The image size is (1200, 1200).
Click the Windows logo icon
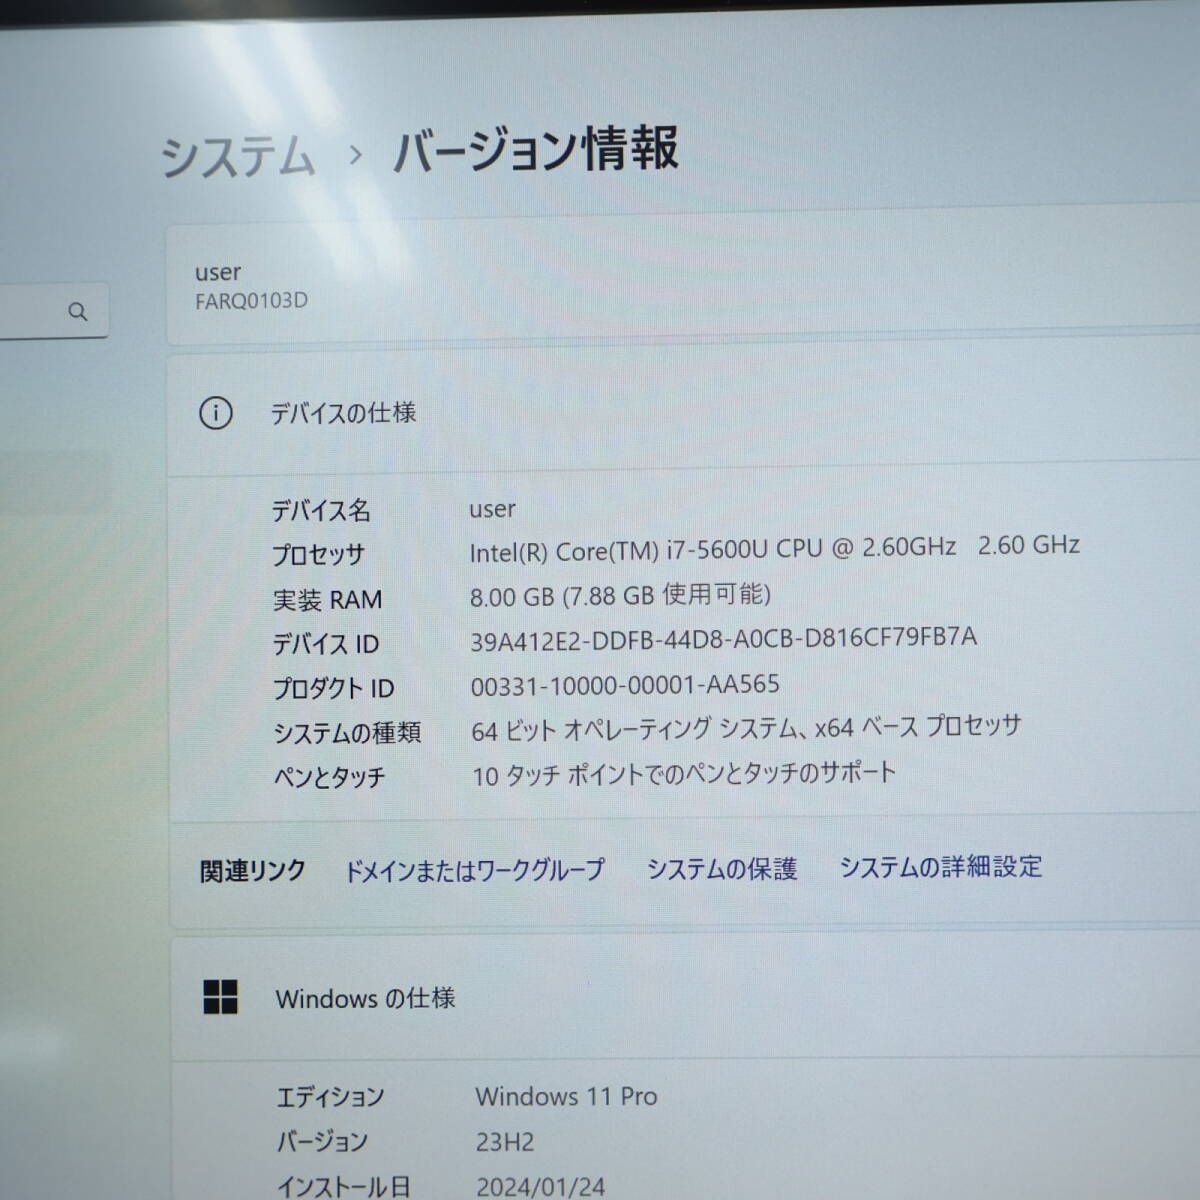[x=220, y=996]
